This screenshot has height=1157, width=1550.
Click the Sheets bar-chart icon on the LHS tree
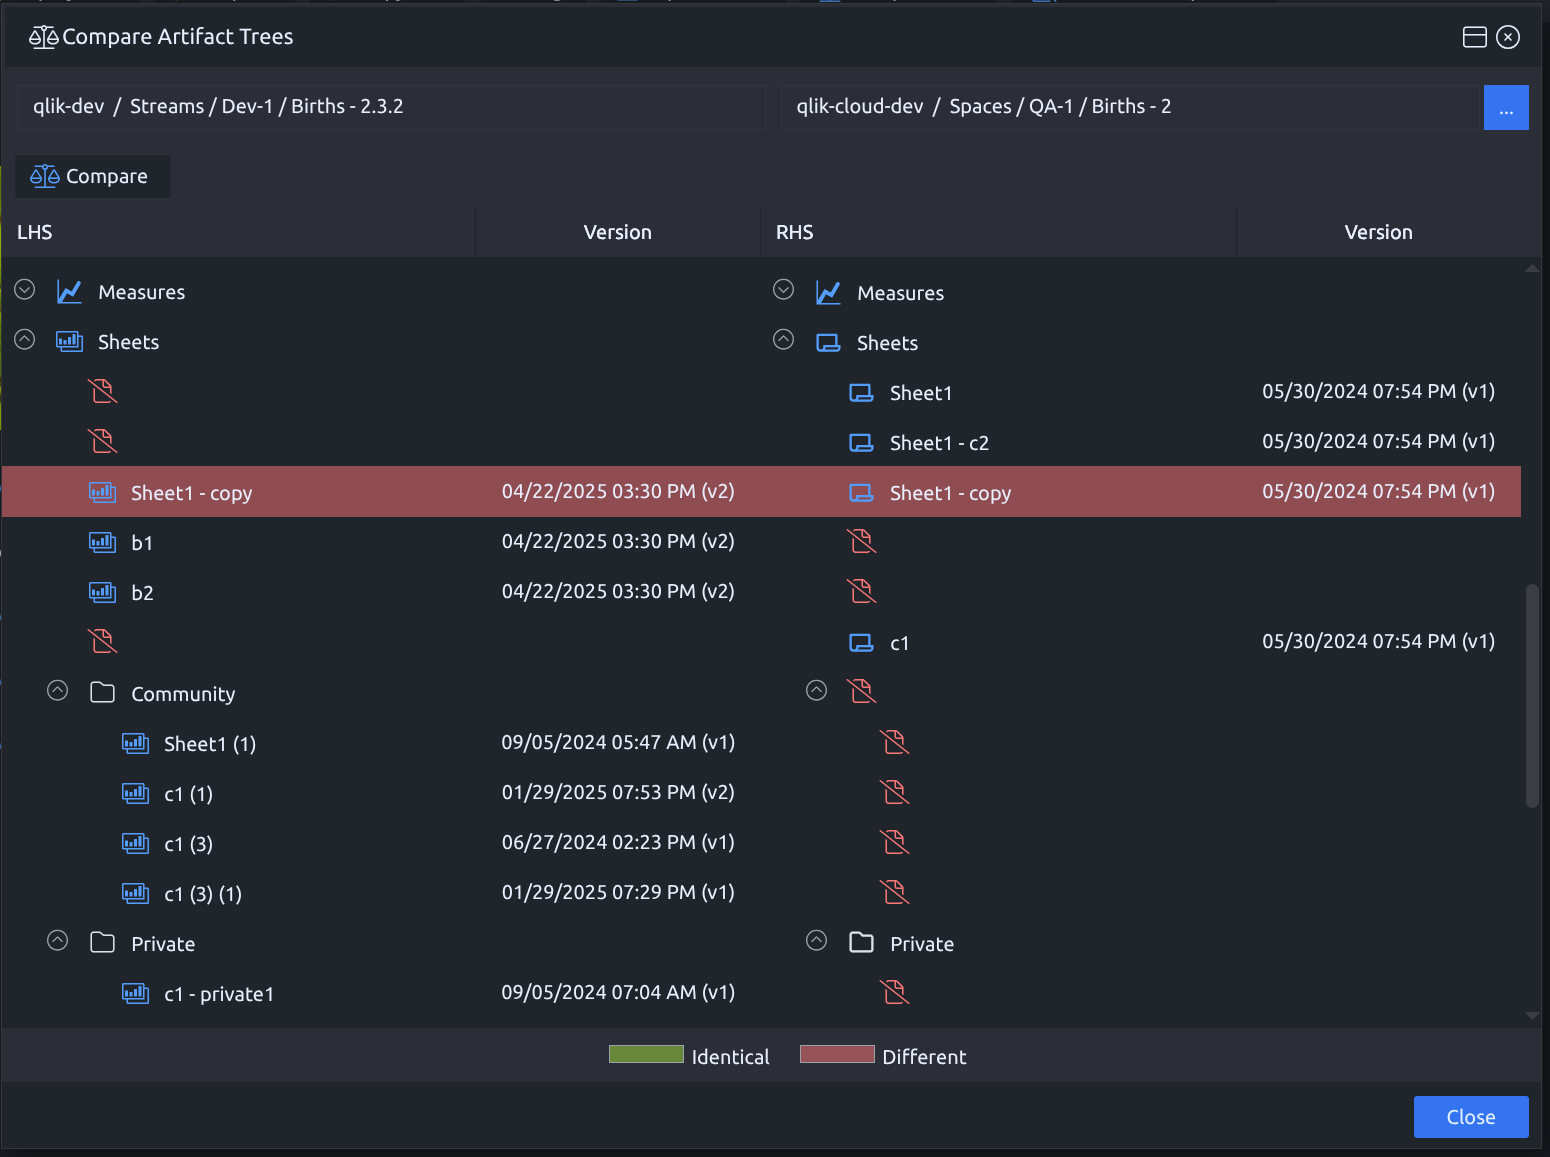[68, 341]
